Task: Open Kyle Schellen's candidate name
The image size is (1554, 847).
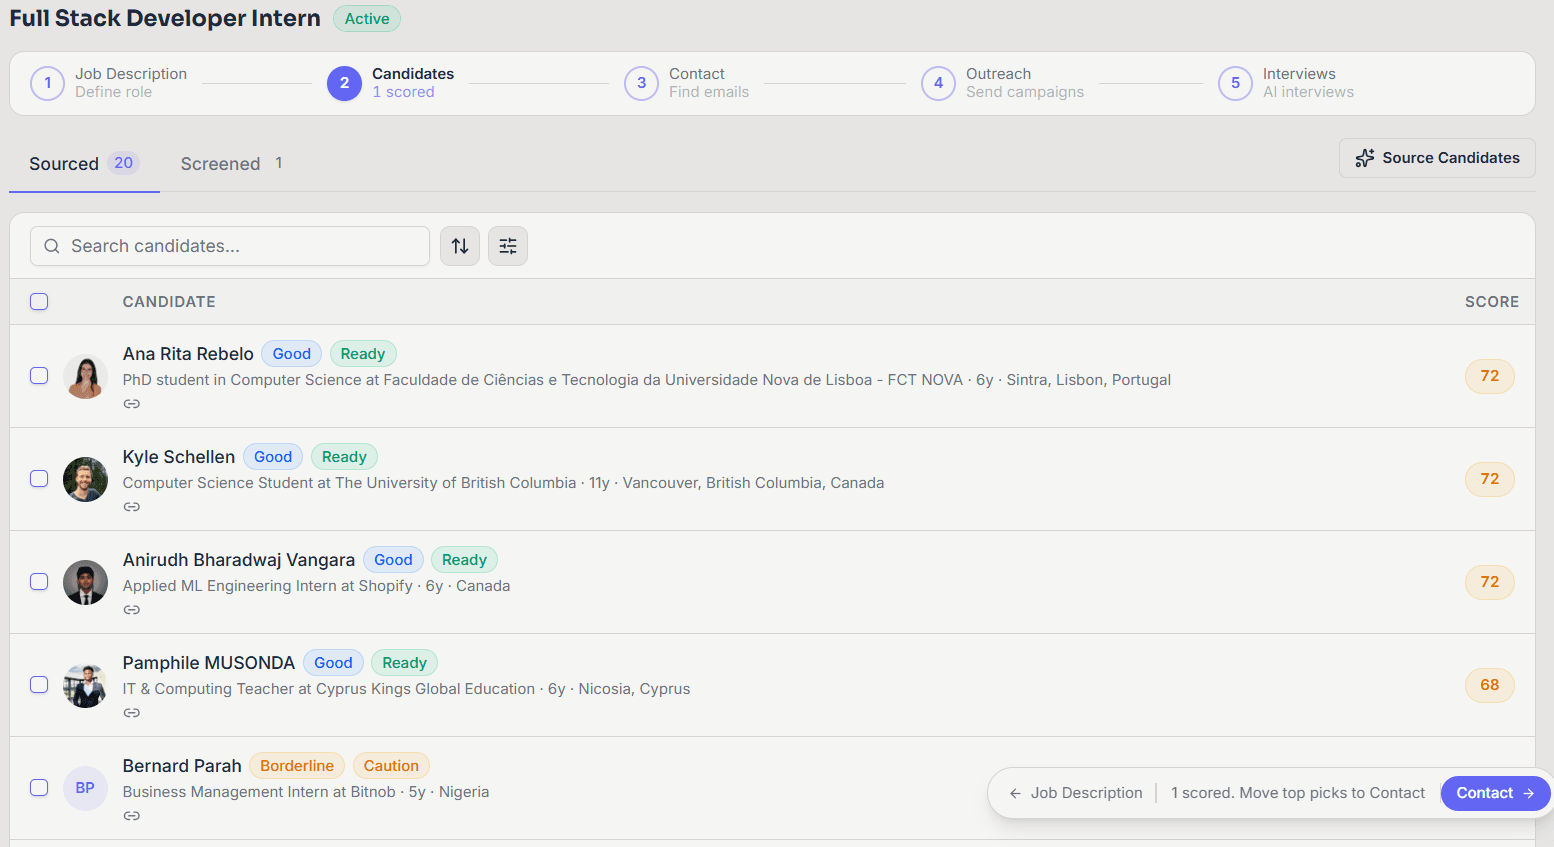Action: [x=179, y=457]
